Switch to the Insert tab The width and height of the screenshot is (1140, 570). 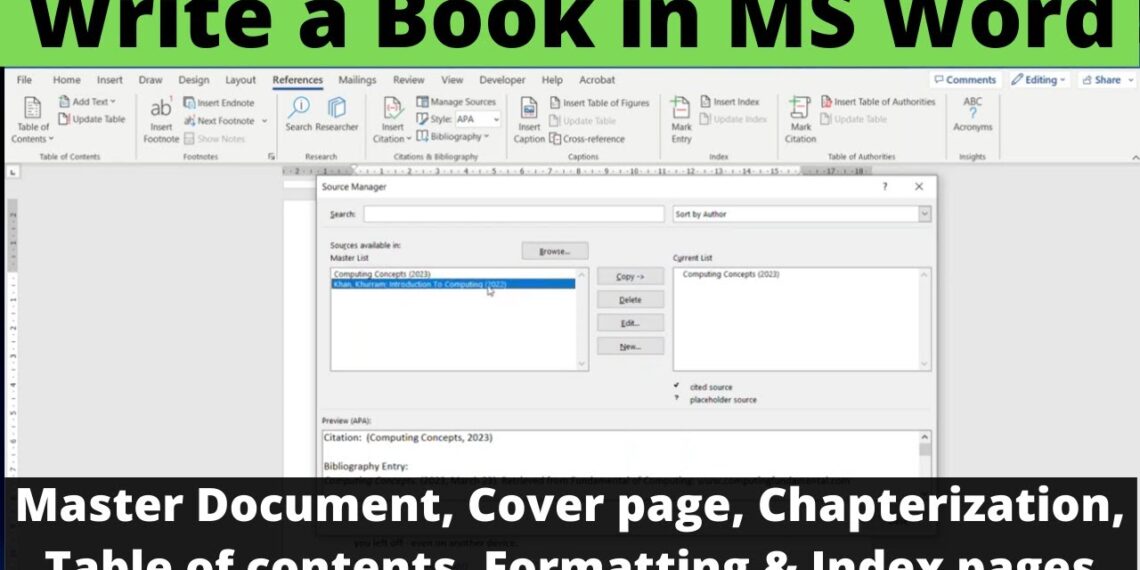[x=110, y=80]
